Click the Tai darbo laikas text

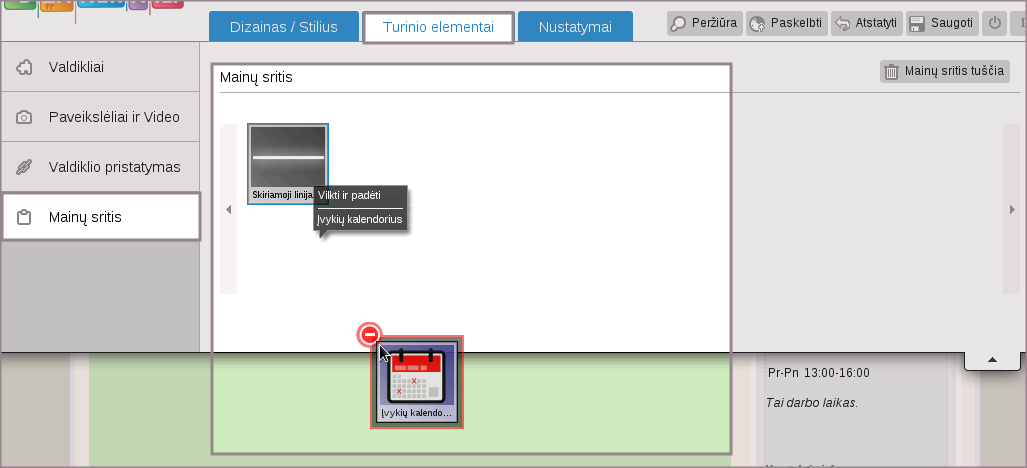(812, 403)
